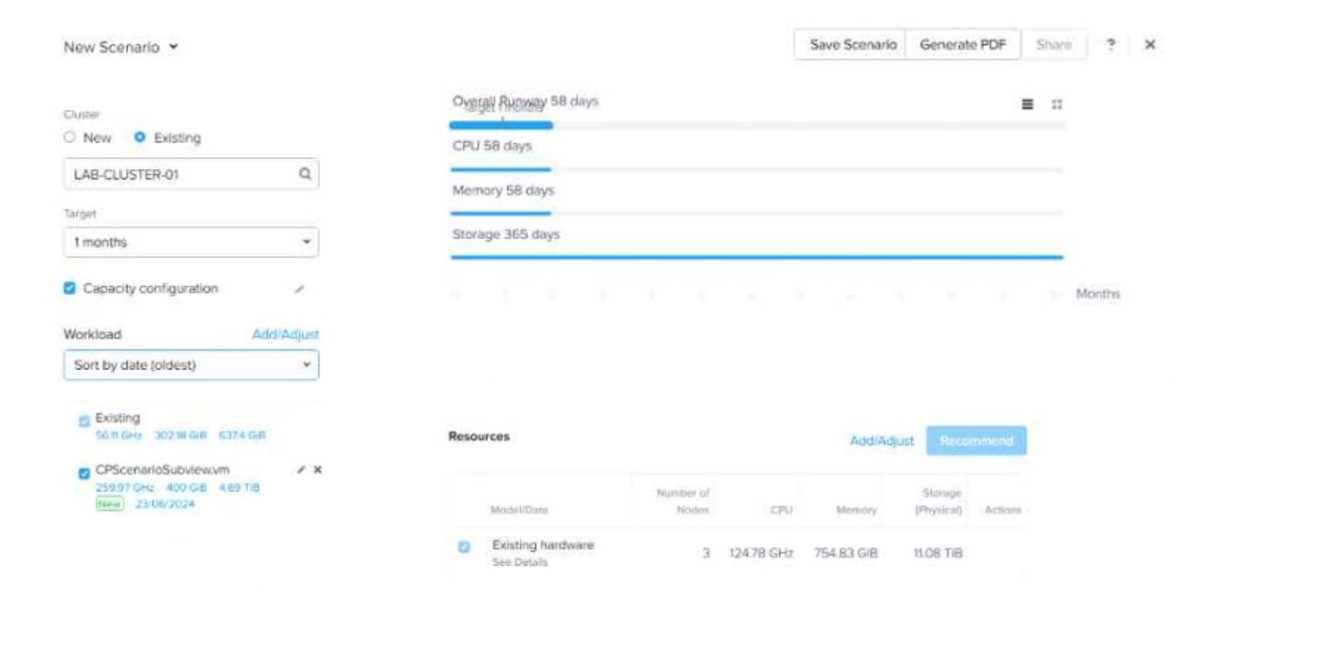Remove CPScenarioSubview.vm workload with X icon

(318, 470)
